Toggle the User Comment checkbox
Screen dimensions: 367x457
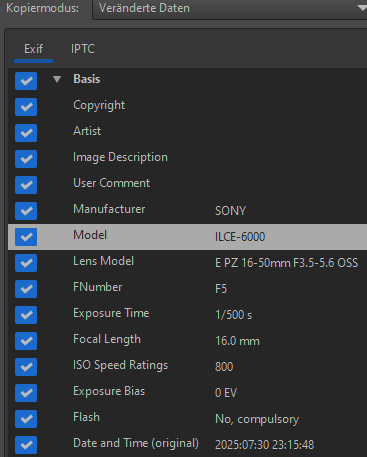click(26, 185)
